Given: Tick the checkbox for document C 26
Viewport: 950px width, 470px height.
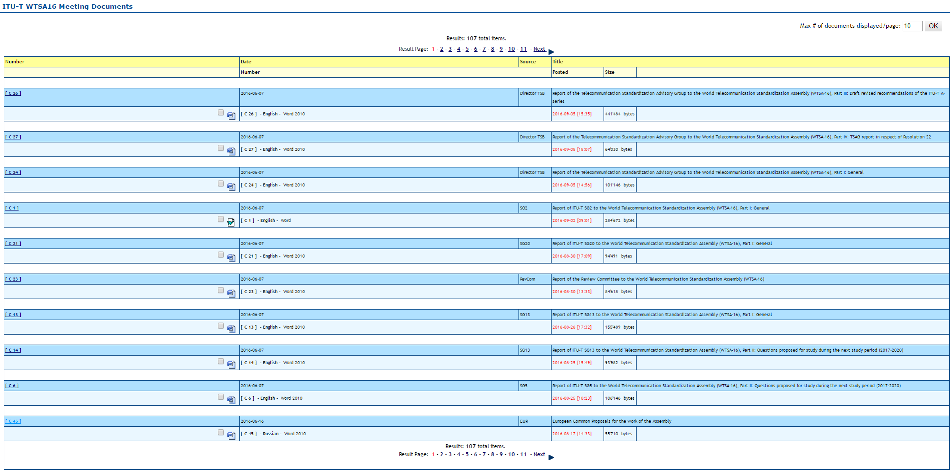Looking at the screenshot, I should (221, 113).
